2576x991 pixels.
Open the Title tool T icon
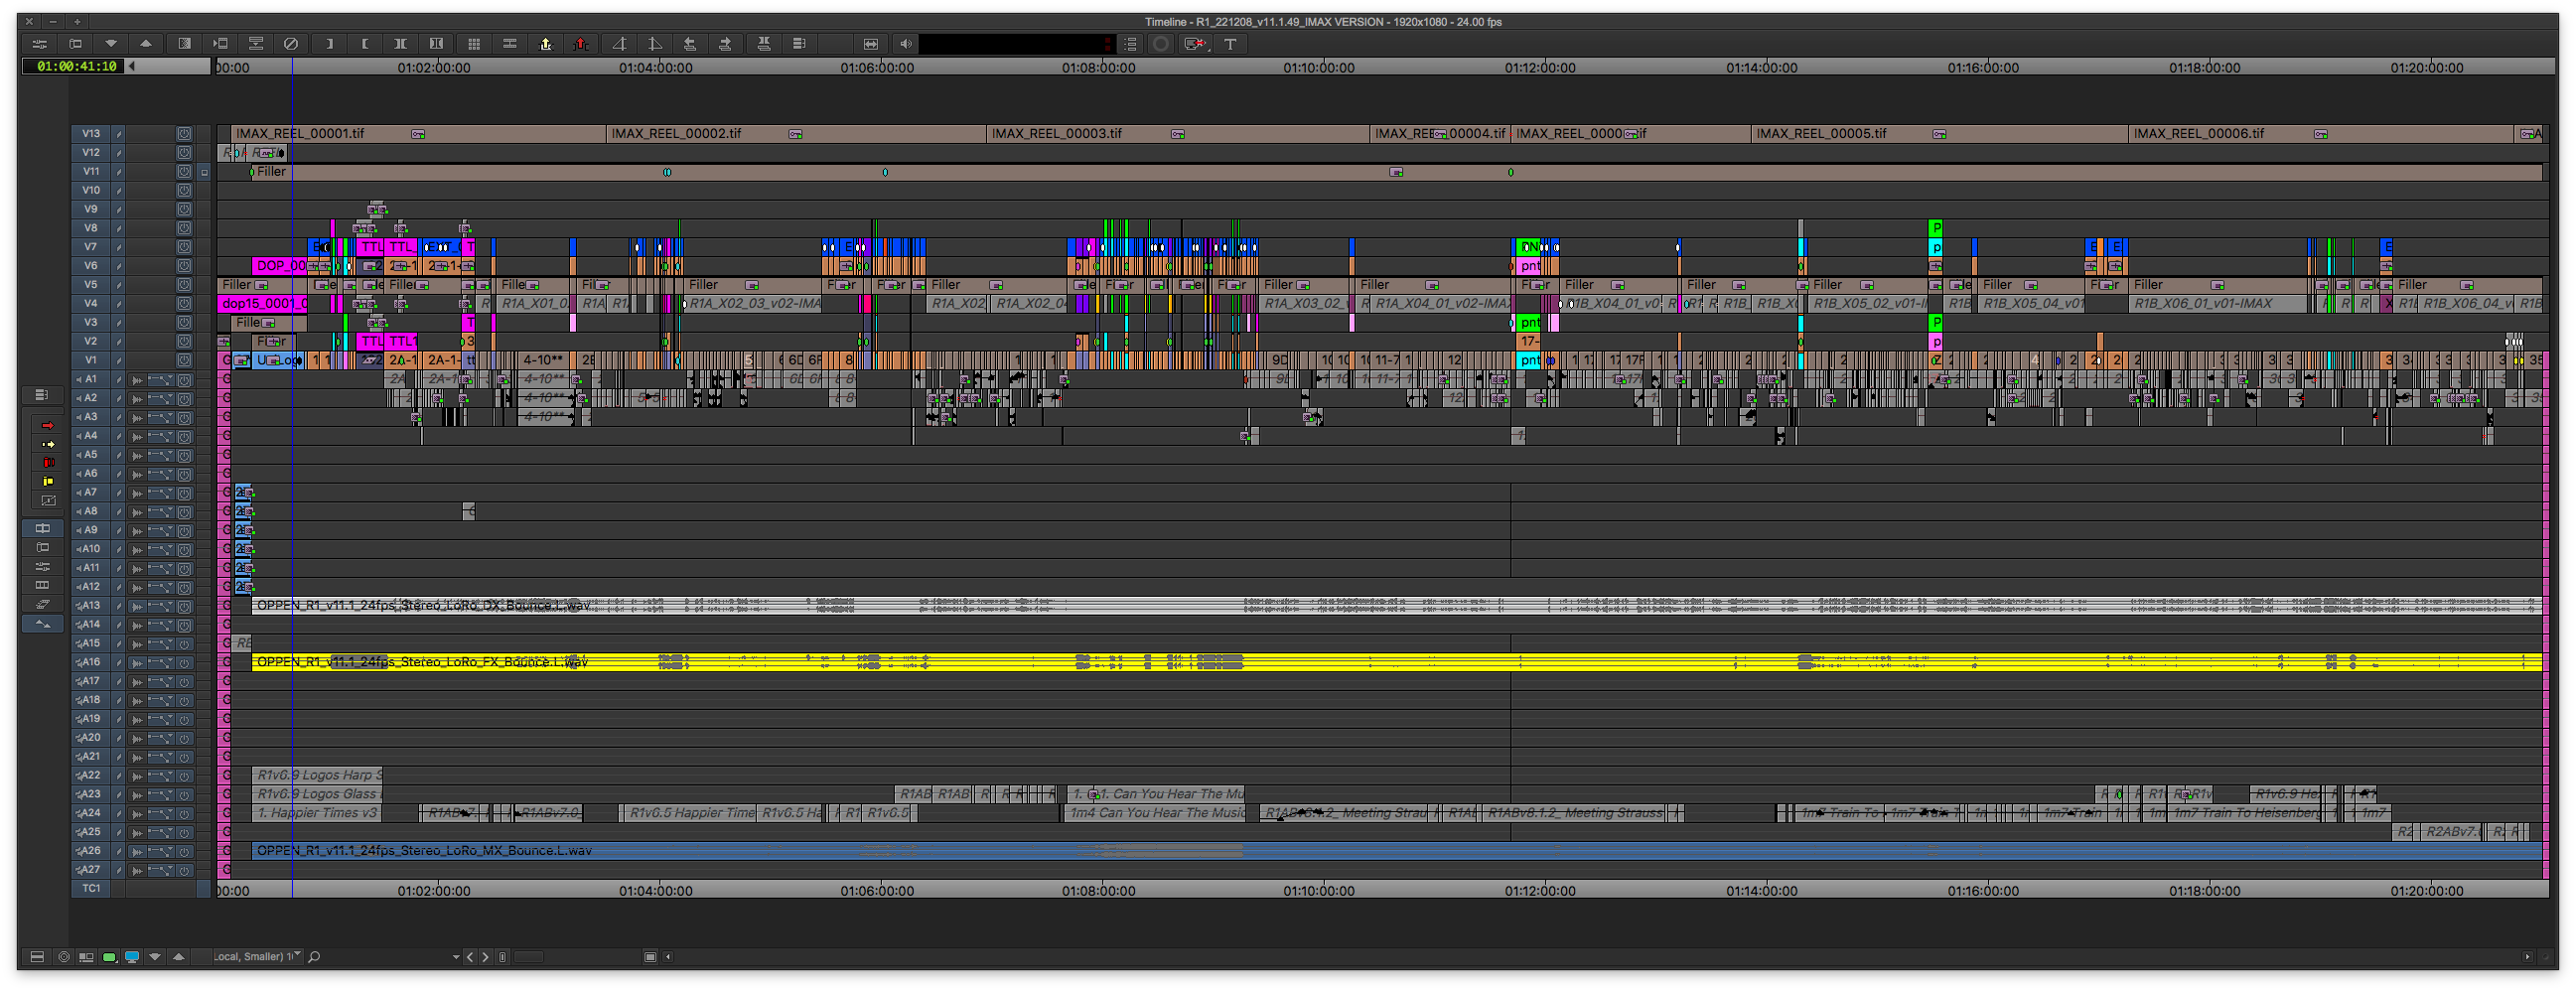pos(1230,44)
